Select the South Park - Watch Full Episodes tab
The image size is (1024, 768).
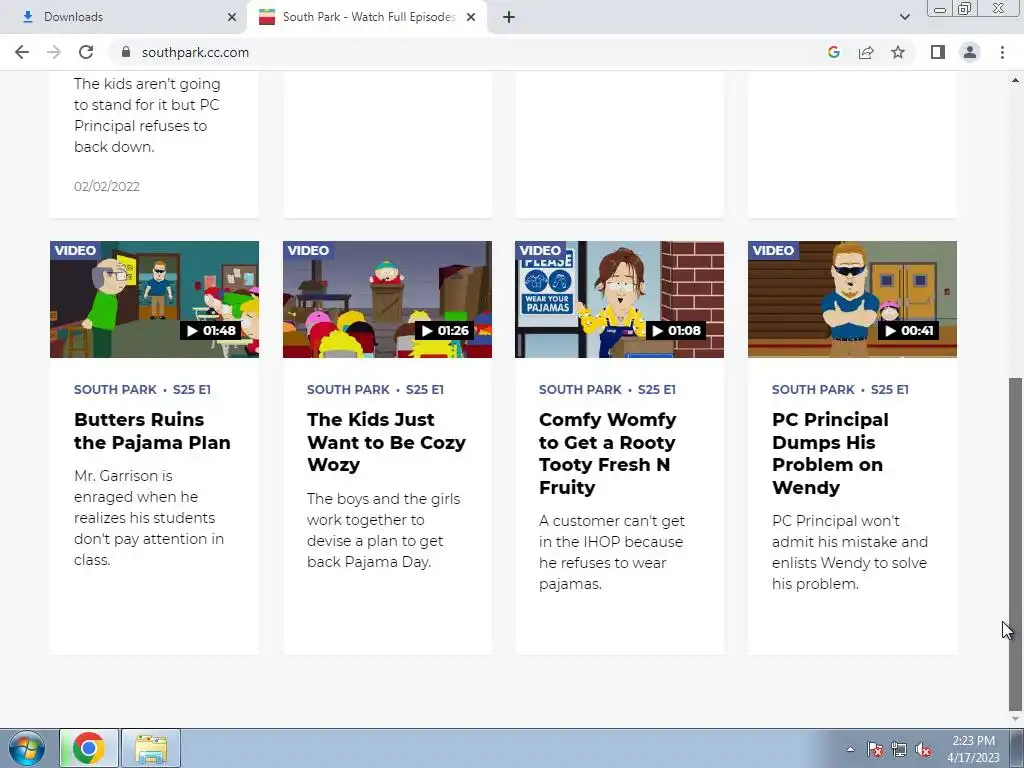(x=367, y=17)
